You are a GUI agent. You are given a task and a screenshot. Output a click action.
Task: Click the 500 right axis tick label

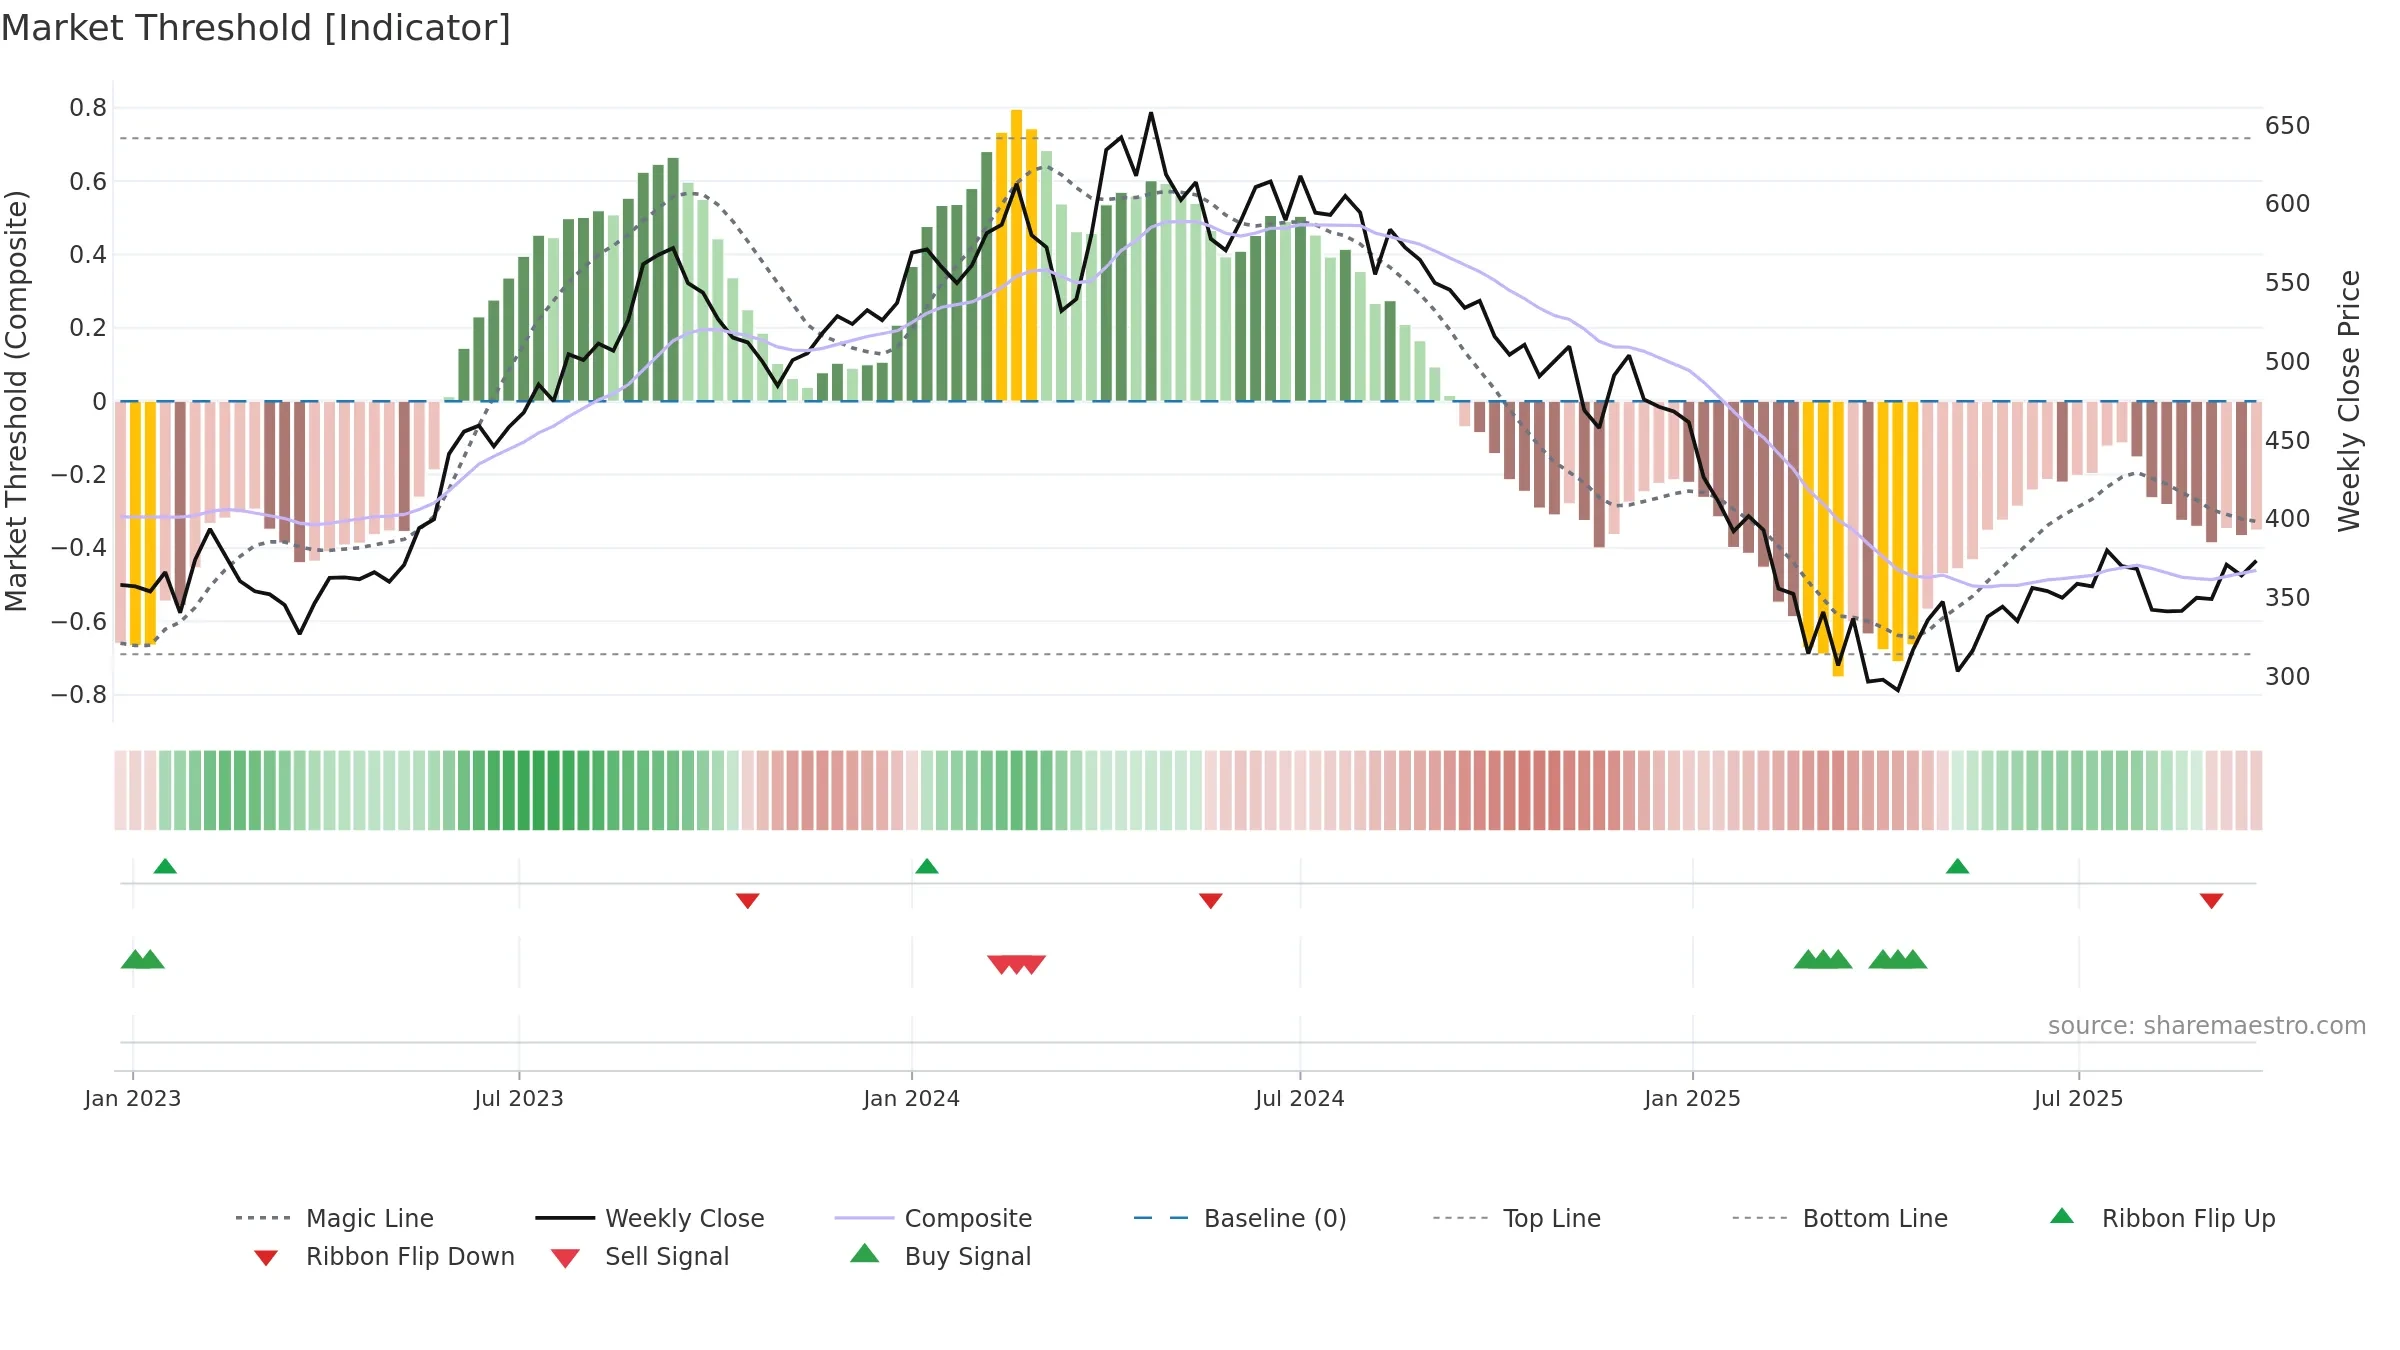pyautogui.click(x=2288, y=362)
